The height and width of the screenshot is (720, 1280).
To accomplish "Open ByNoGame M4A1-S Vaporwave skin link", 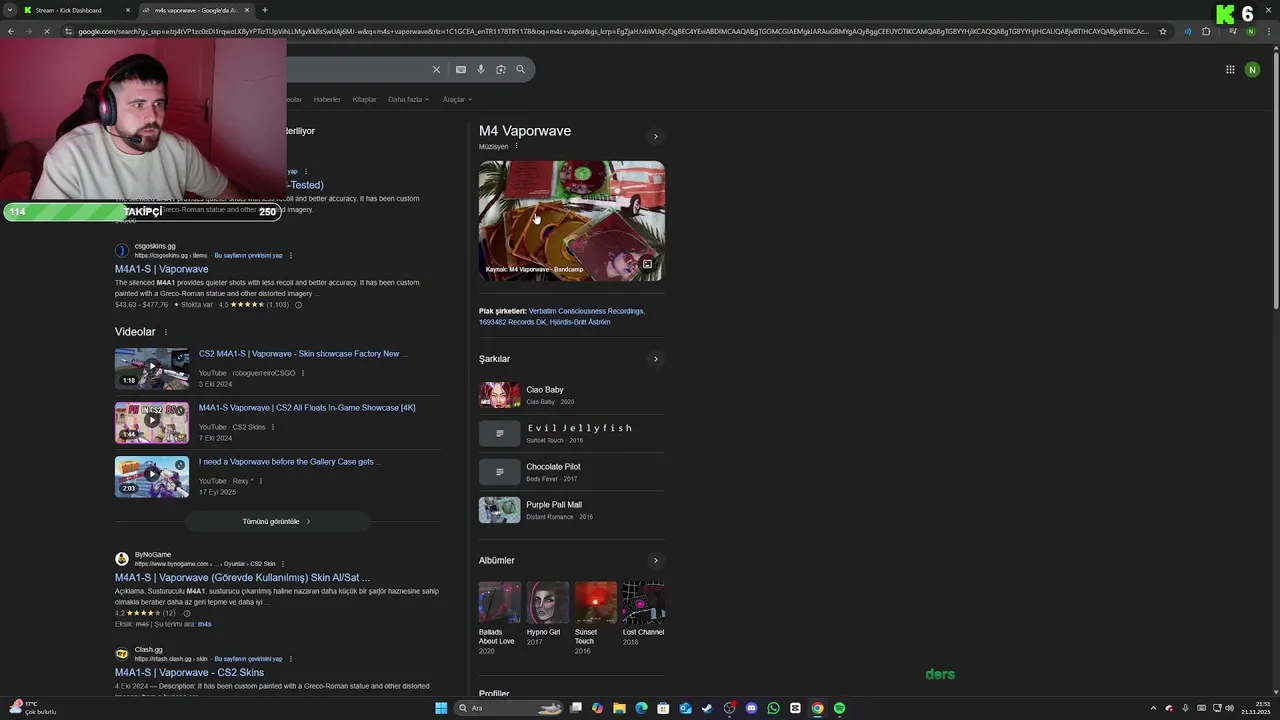I will (x=242, y=577).
